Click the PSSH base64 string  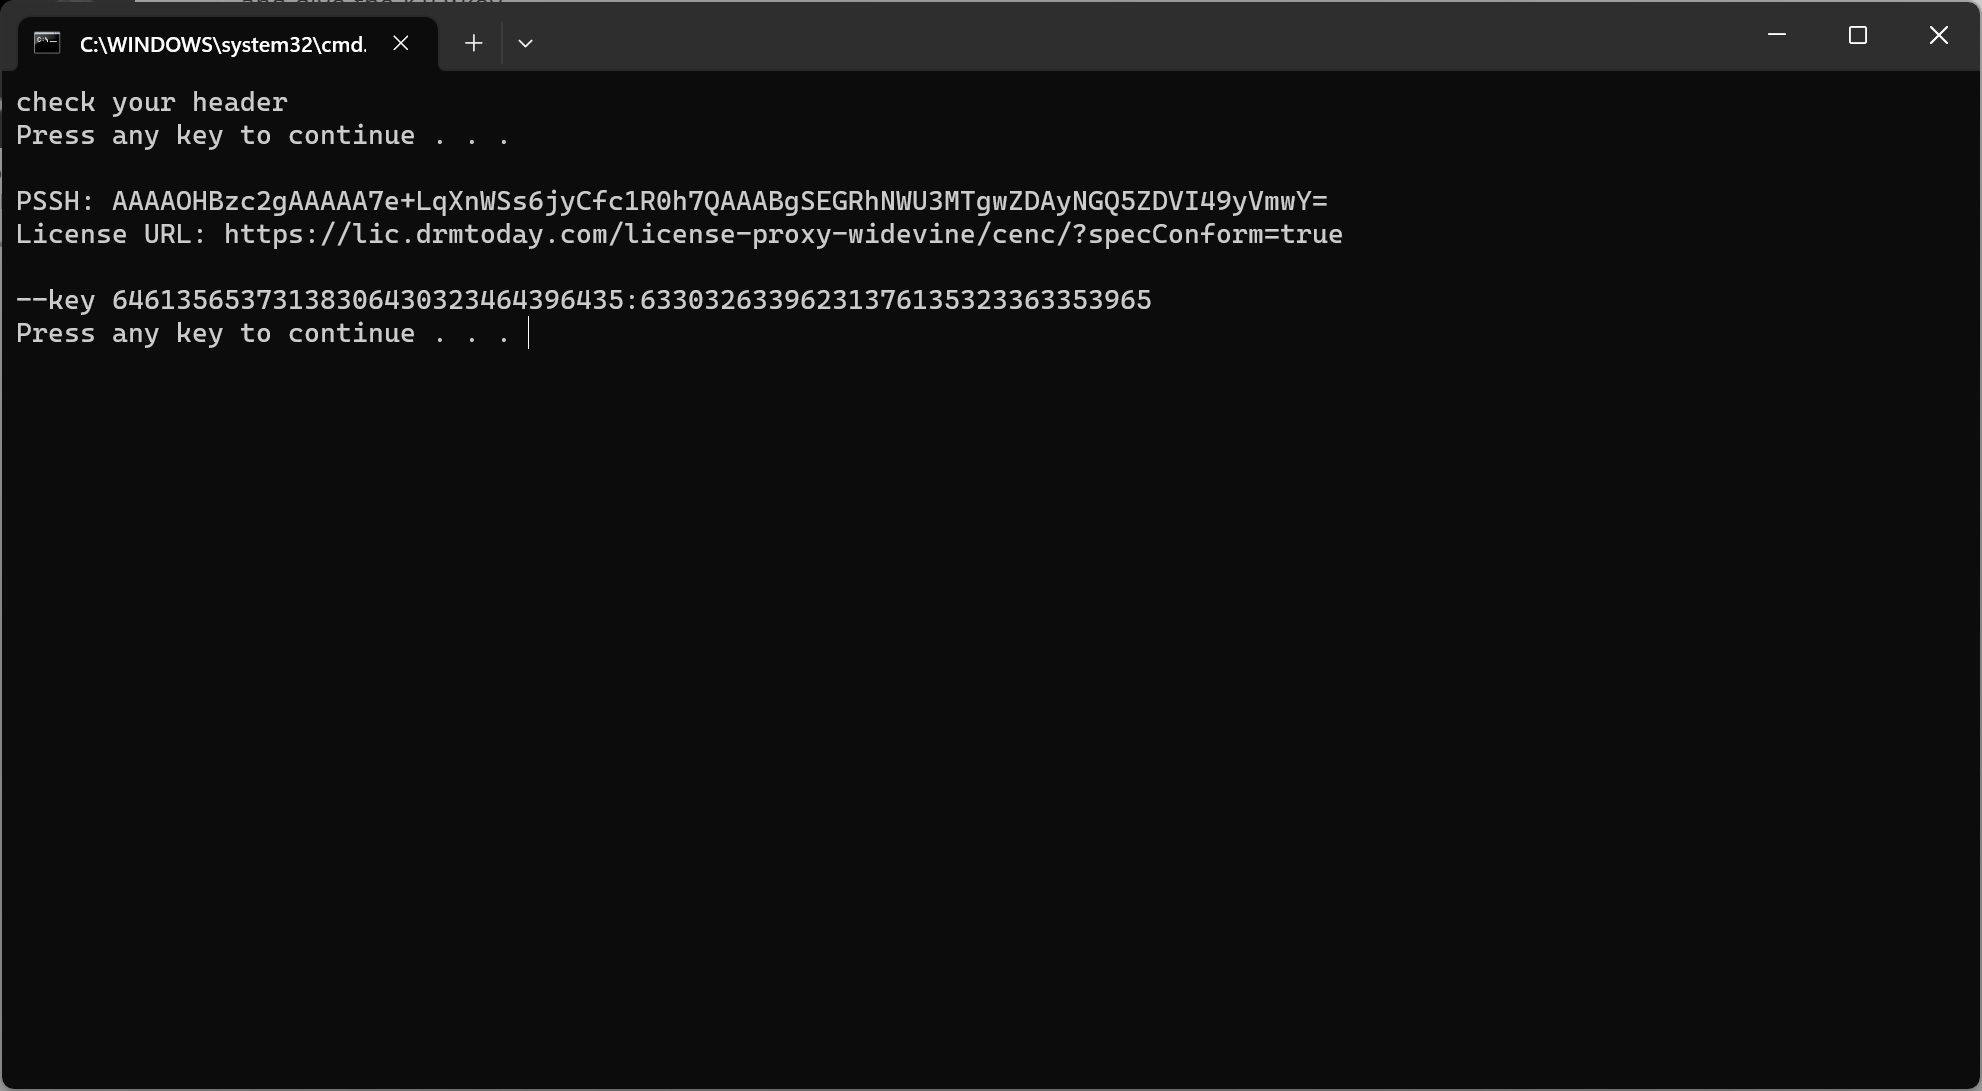tap(720, 201)
